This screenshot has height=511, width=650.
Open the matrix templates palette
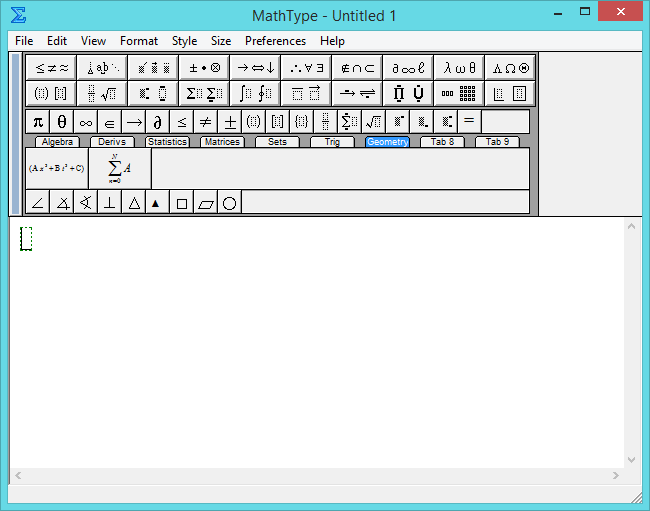pos(459,93)
